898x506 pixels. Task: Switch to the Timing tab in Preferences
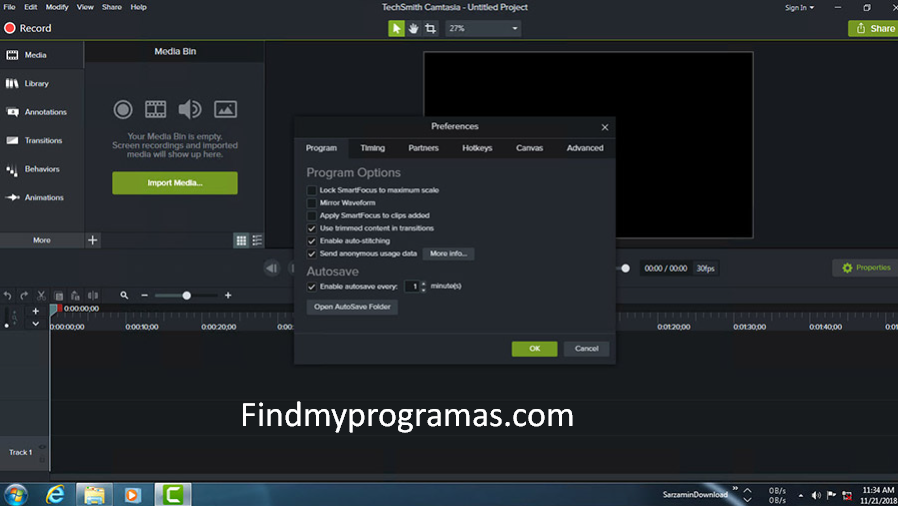point(372,148)
